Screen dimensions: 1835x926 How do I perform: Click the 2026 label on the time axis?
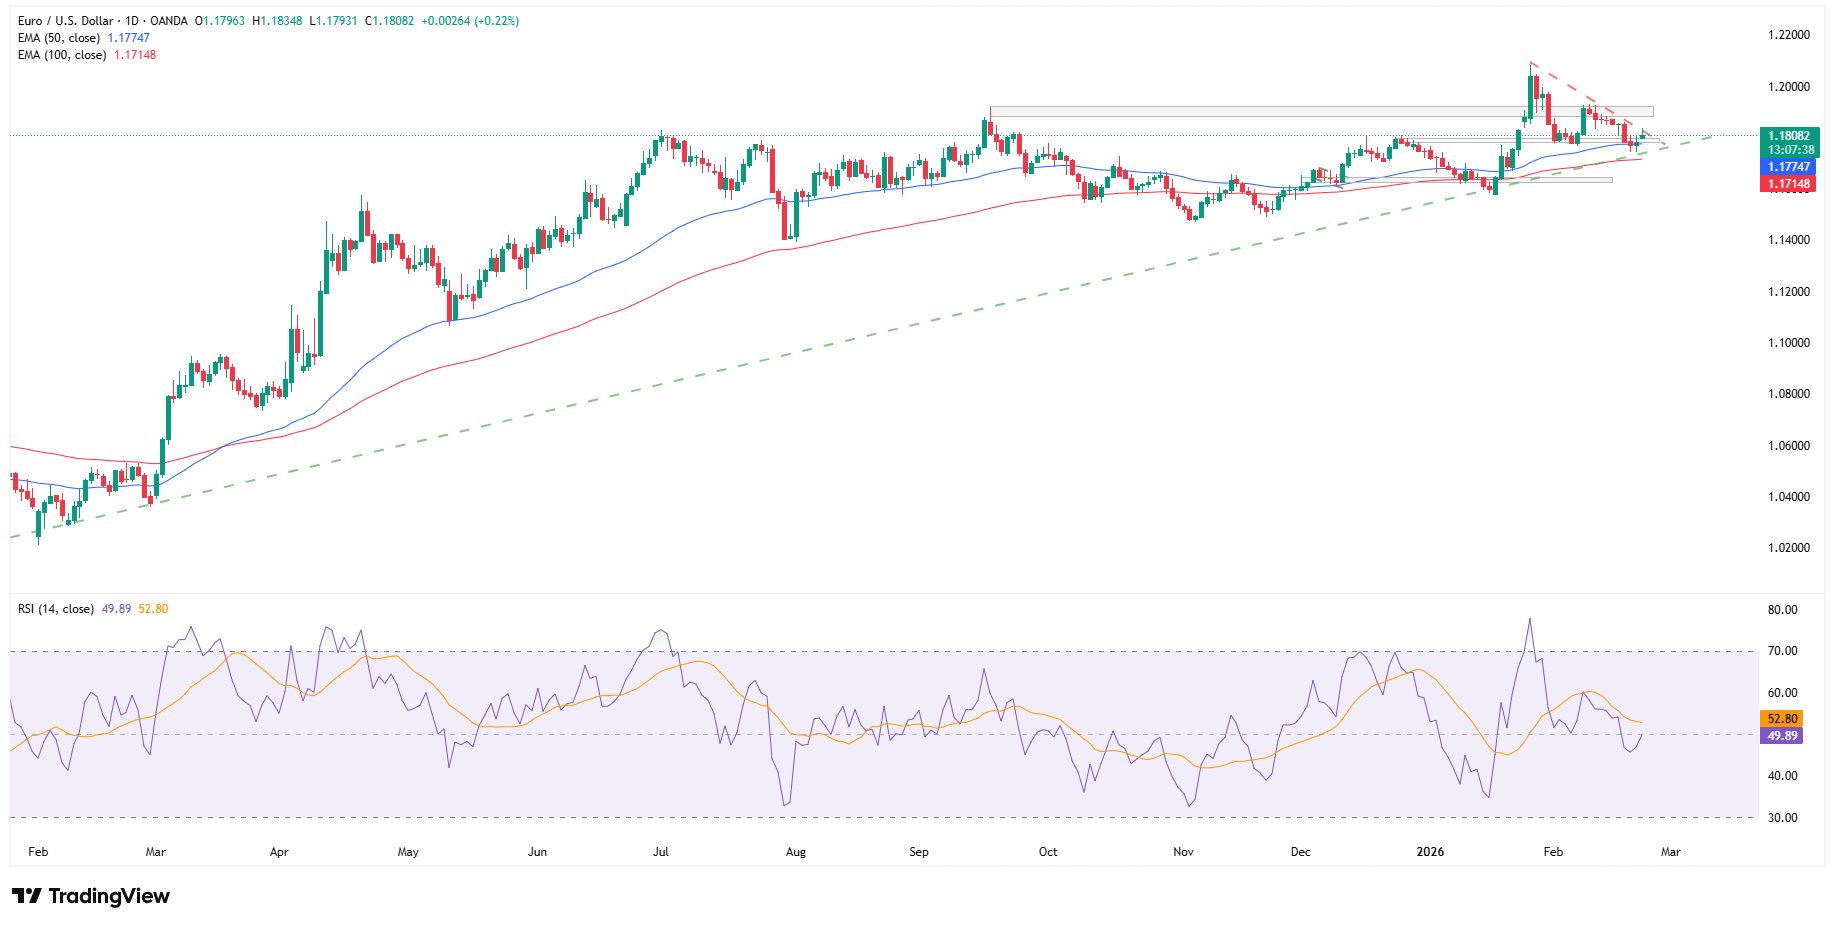[1428, 851]
